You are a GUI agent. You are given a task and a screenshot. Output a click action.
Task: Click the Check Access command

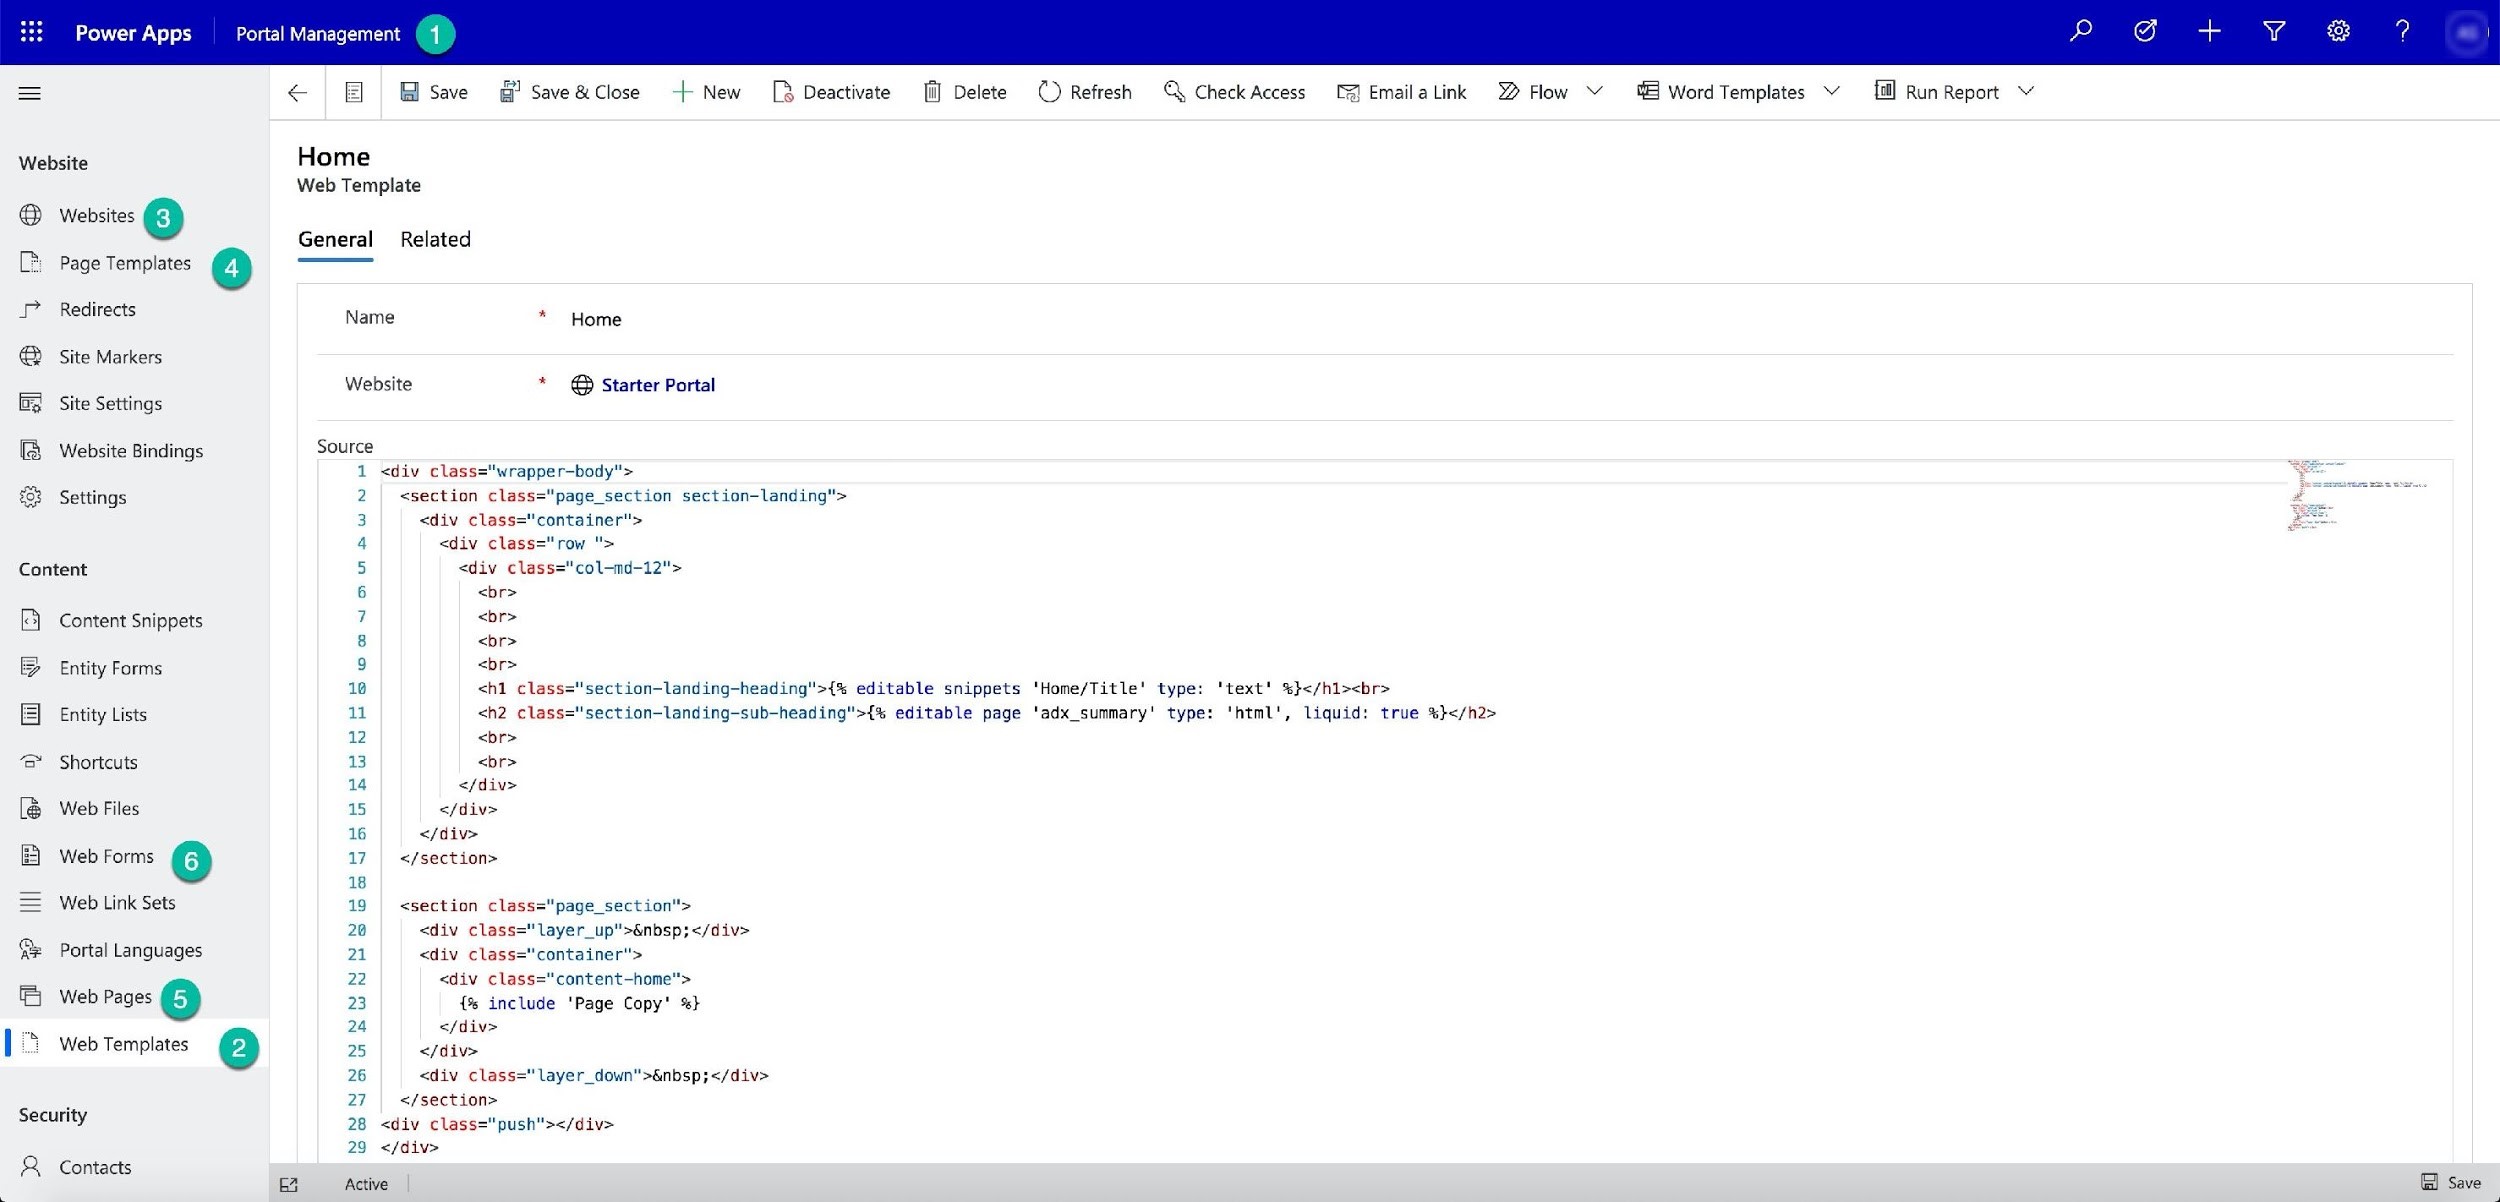pos(1235,92)
